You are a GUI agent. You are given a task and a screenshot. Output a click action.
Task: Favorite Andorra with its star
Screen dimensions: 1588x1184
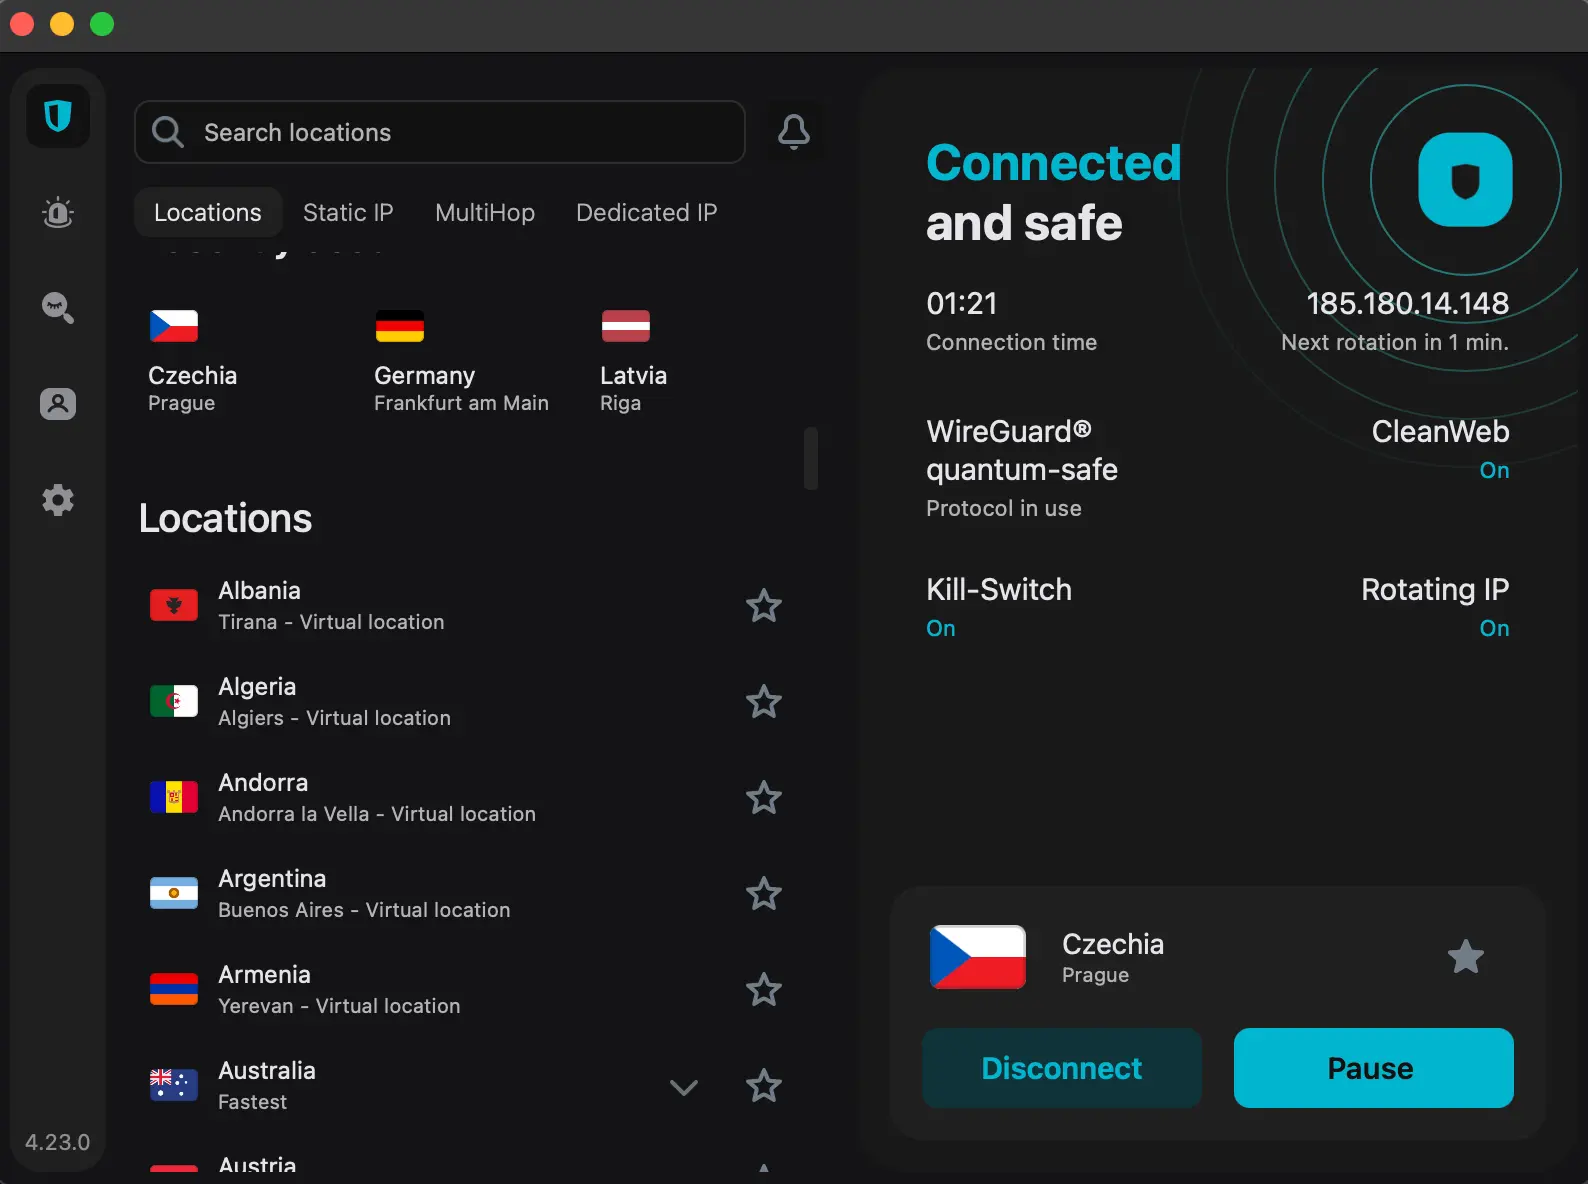point(764,797)
